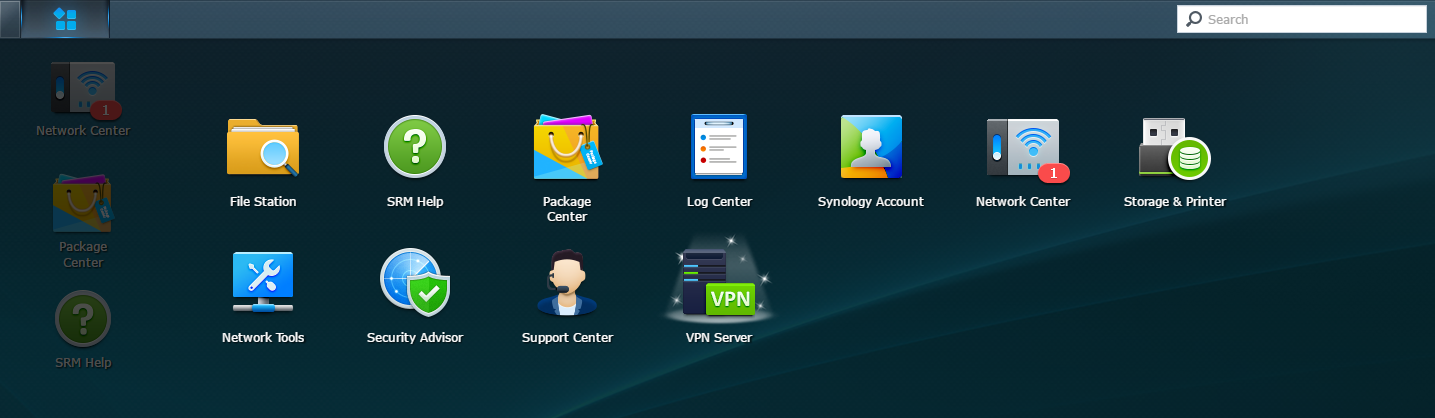Click the notification badge on main menu Network Center
The image size is (1435, 418).
click(1054, 174)
